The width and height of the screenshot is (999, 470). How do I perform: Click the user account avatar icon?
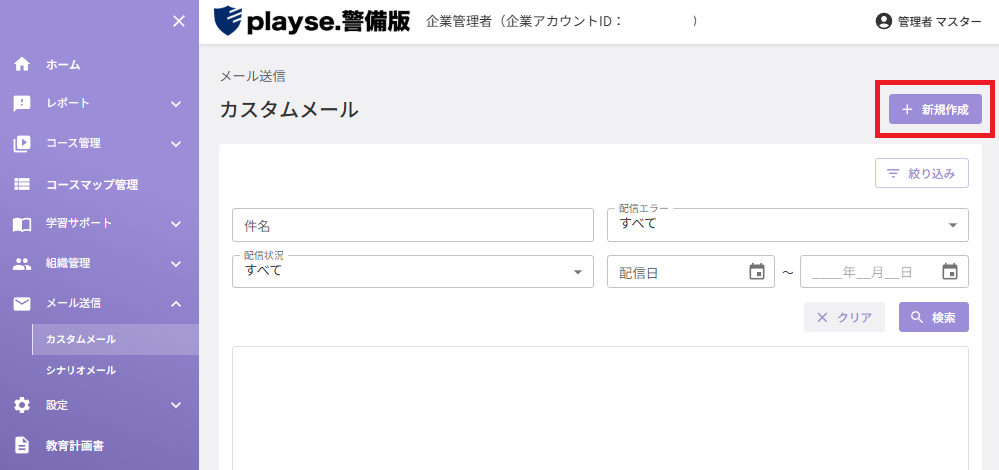(x=884, y=22)
